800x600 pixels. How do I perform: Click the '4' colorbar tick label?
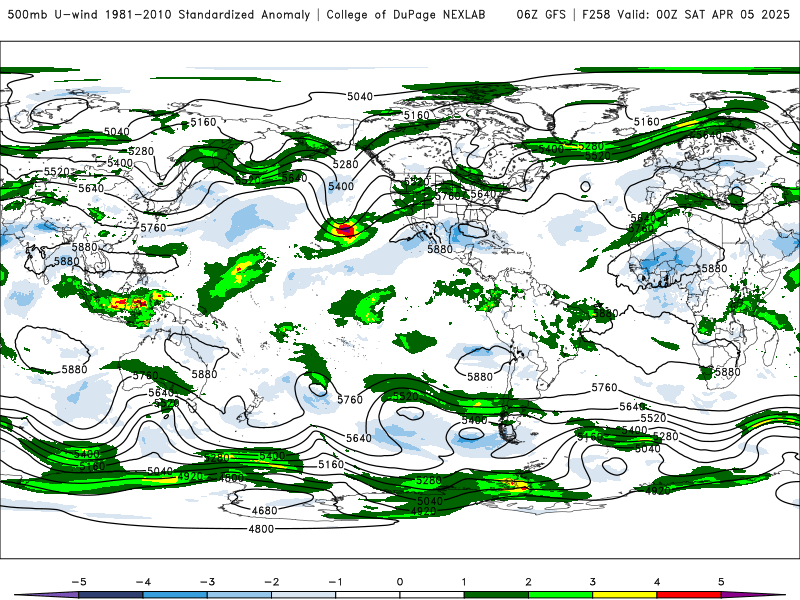point(657,582)
